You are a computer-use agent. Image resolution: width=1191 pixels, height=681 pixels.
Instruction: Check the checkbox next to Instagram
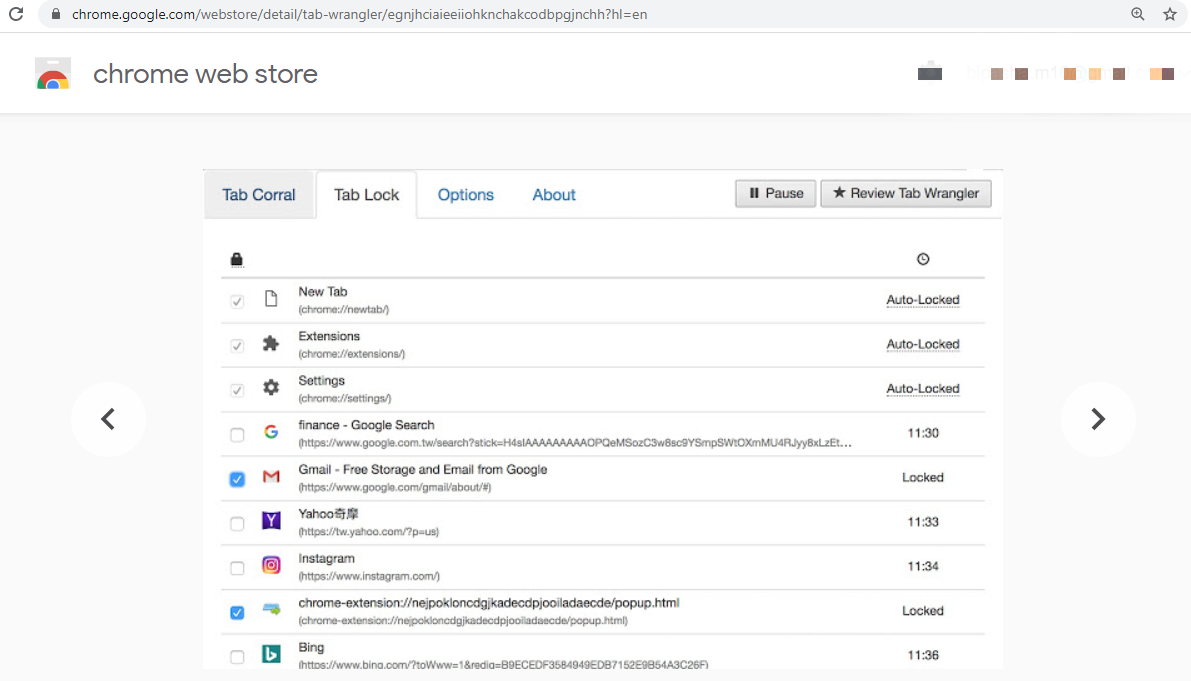pyautogui.click(x=237, y=566)
